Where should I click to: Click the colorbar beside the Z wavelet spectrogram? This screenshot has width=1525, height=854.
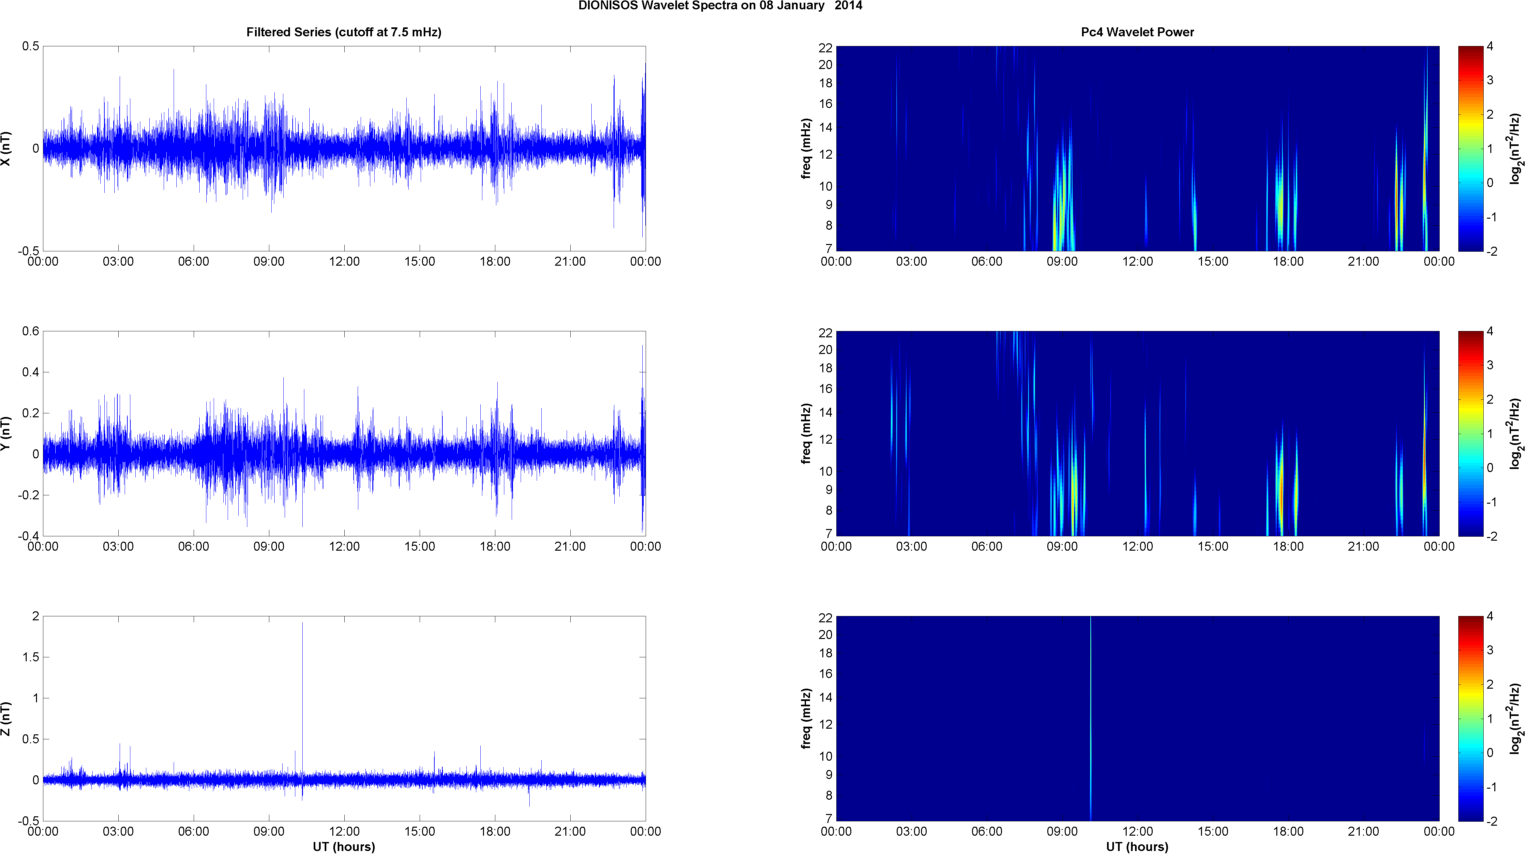click(x=1470, y=719)
